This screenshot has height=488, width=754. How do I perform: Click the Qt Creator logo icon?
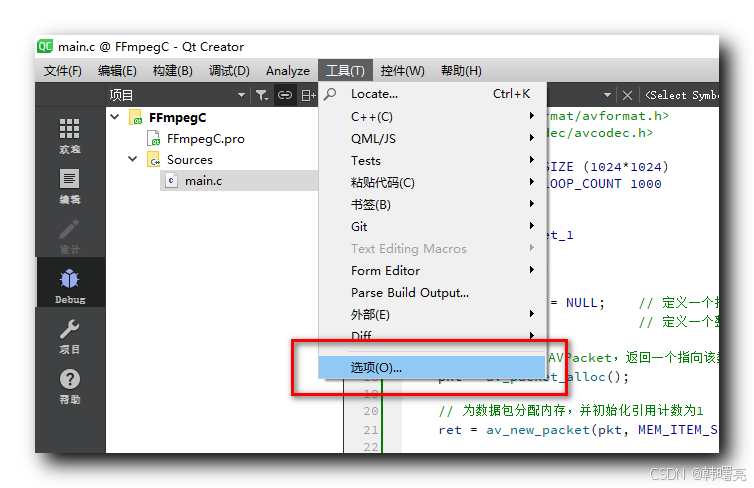click(x=45, y=46)
